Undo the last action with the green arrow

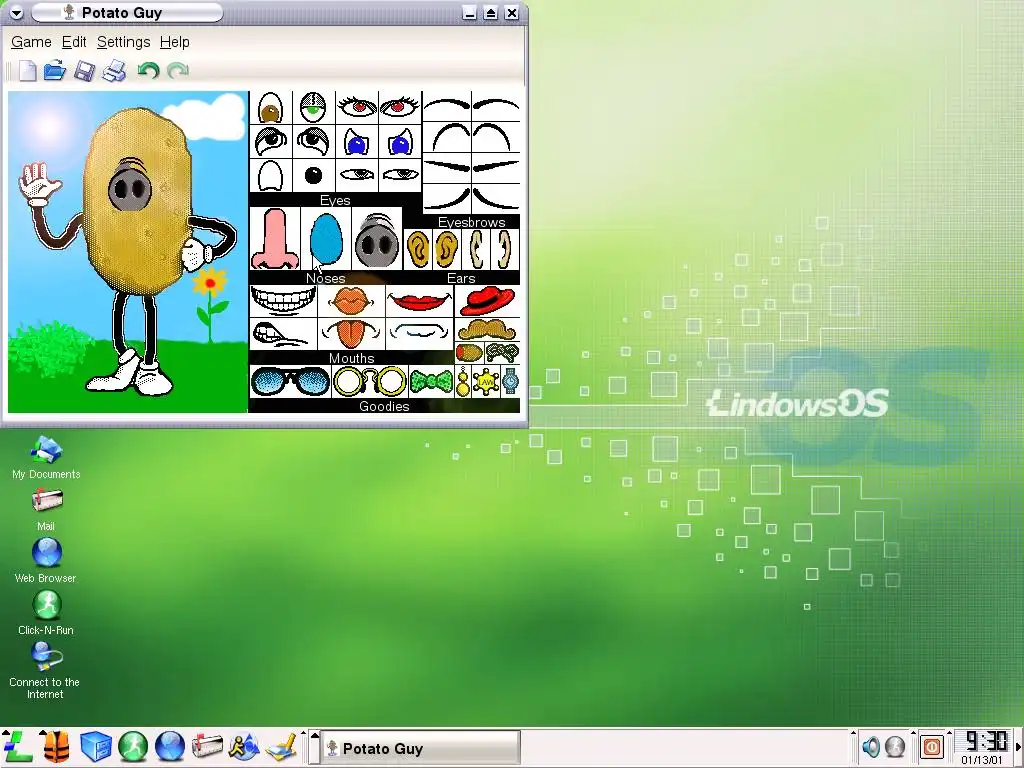pos(148,71)
